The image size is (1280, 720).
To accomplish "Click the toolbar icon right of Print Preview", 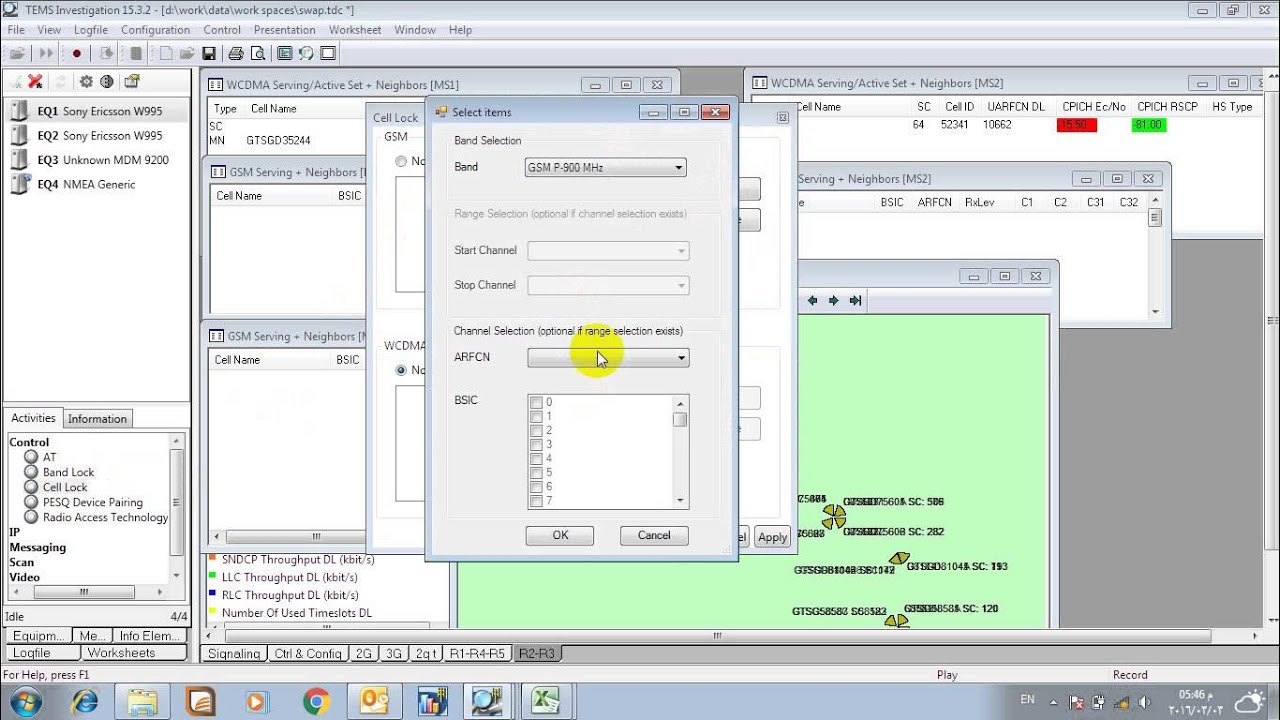I will [x=285, y=53].
